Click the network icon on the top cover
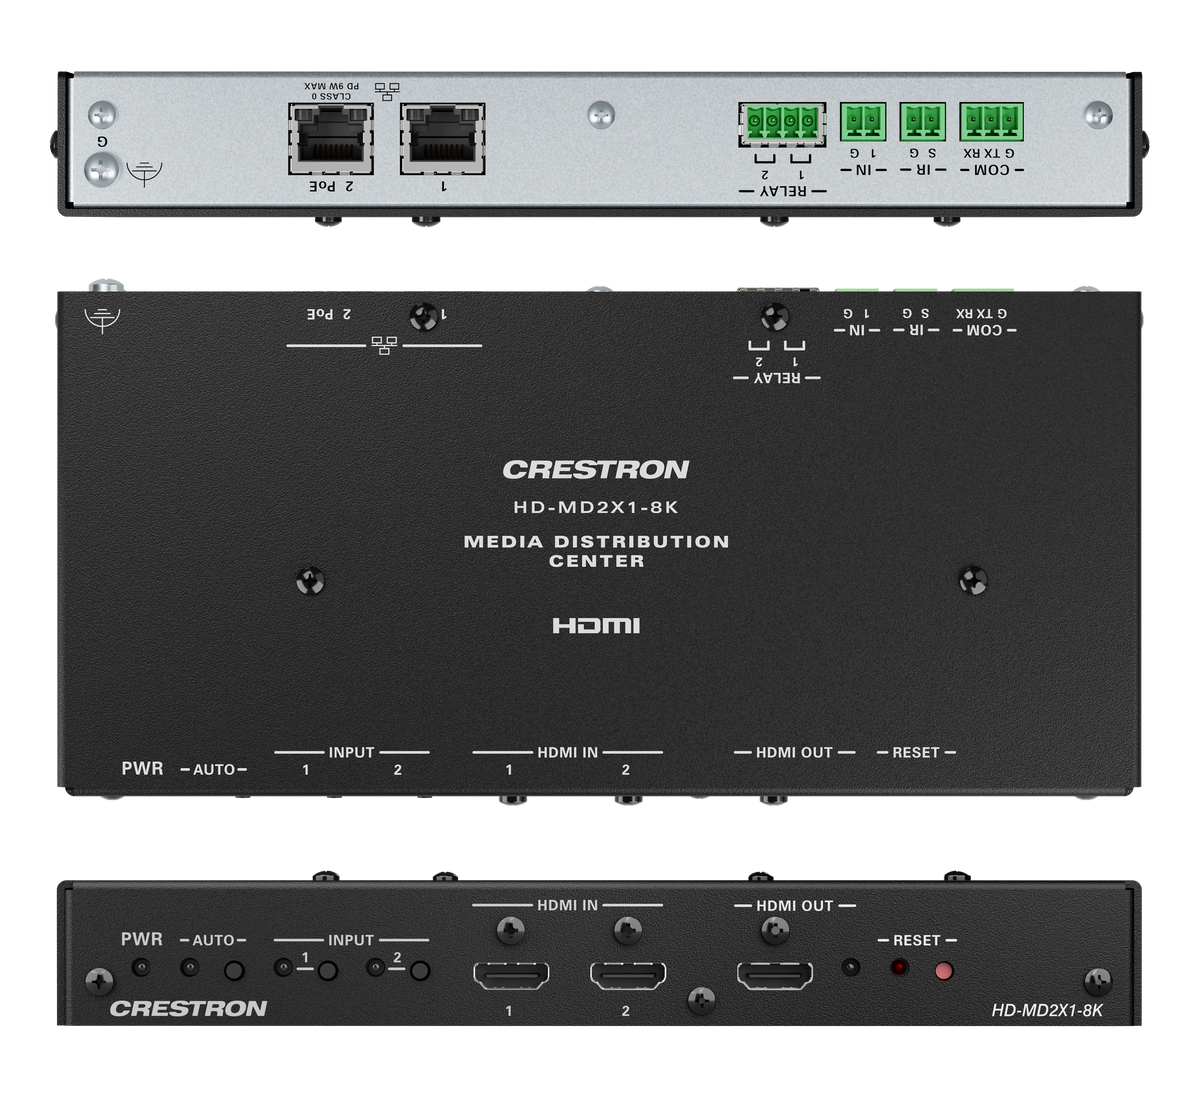Viewport: 1200px width, 1098px height. tap(384, 346)
